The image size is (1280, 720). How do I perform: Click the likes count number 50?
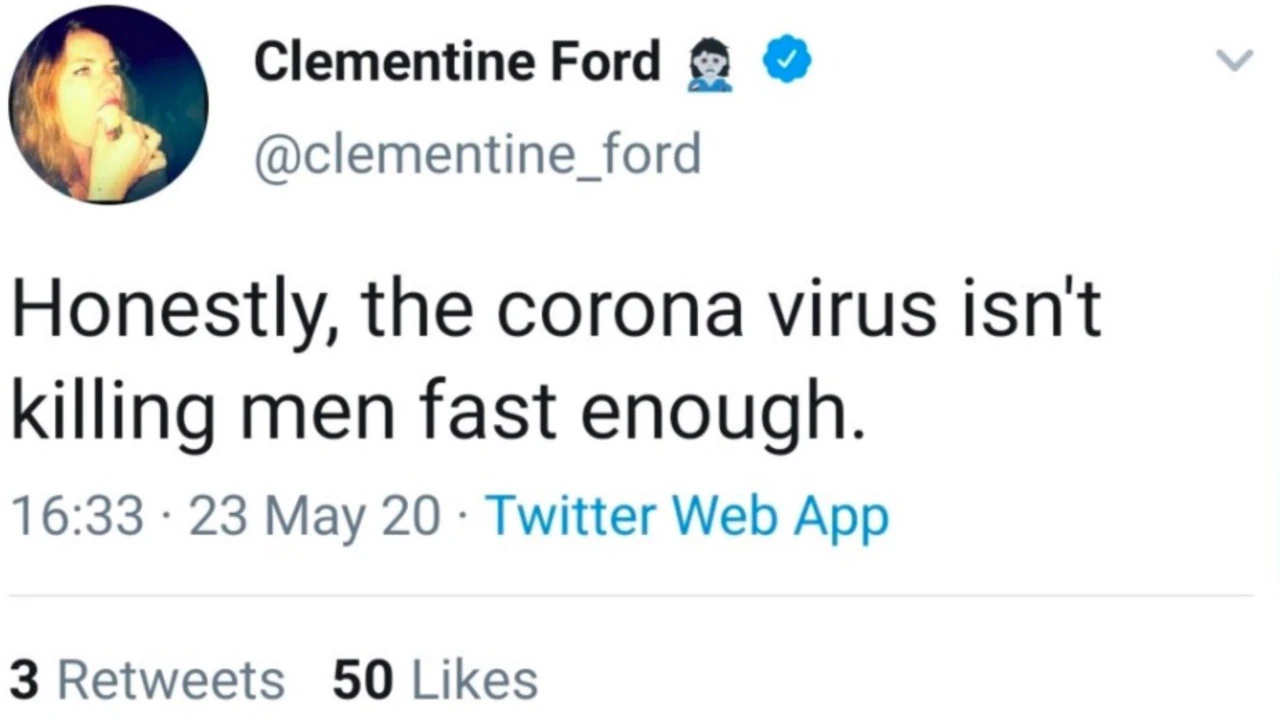coord(361,680)
